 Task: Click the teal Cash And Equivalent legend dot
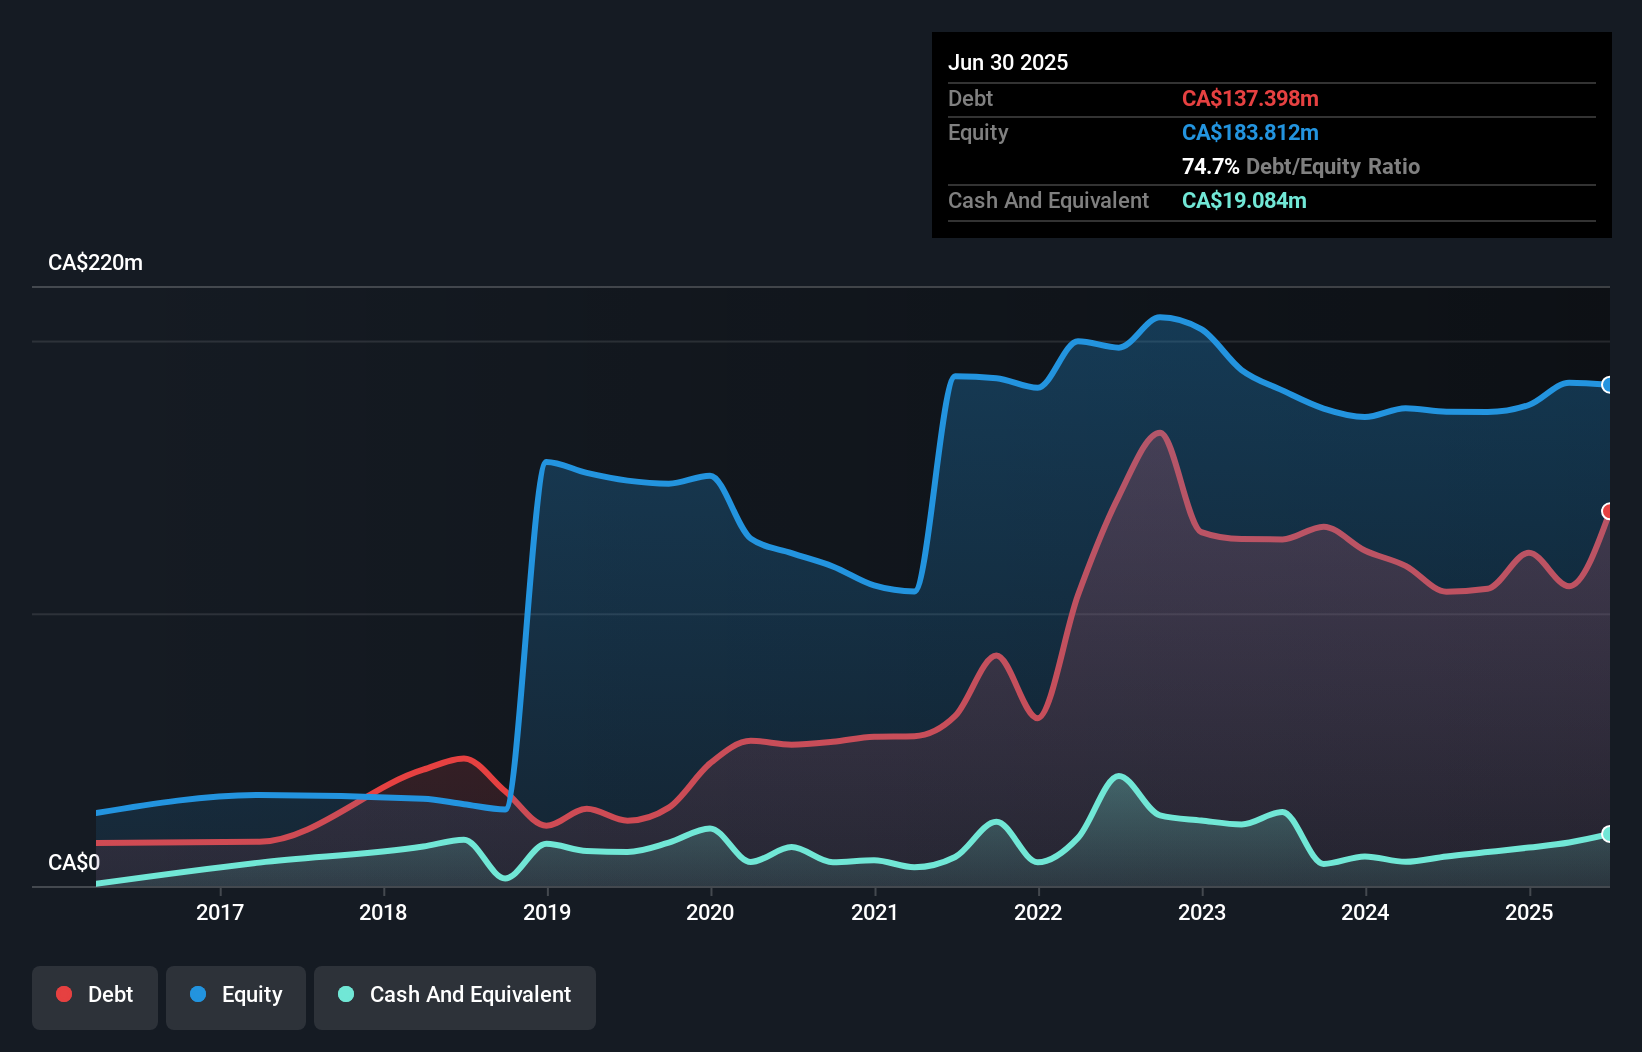[x=344, y=994]
